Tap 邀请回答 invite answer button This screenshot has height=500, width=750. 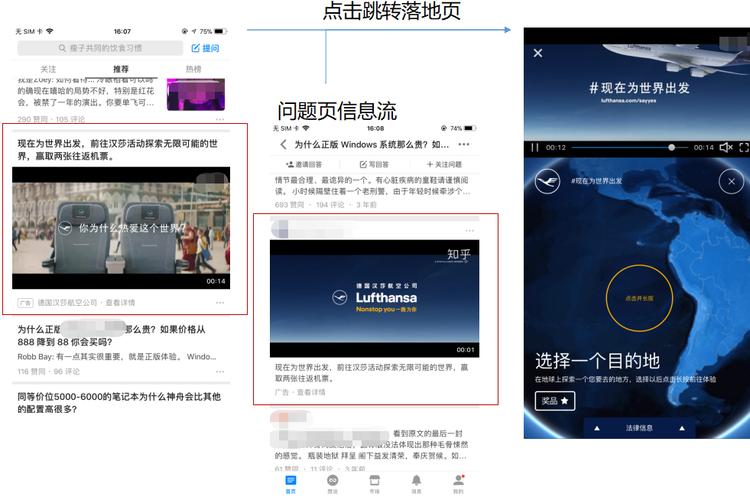coord(304,165)
